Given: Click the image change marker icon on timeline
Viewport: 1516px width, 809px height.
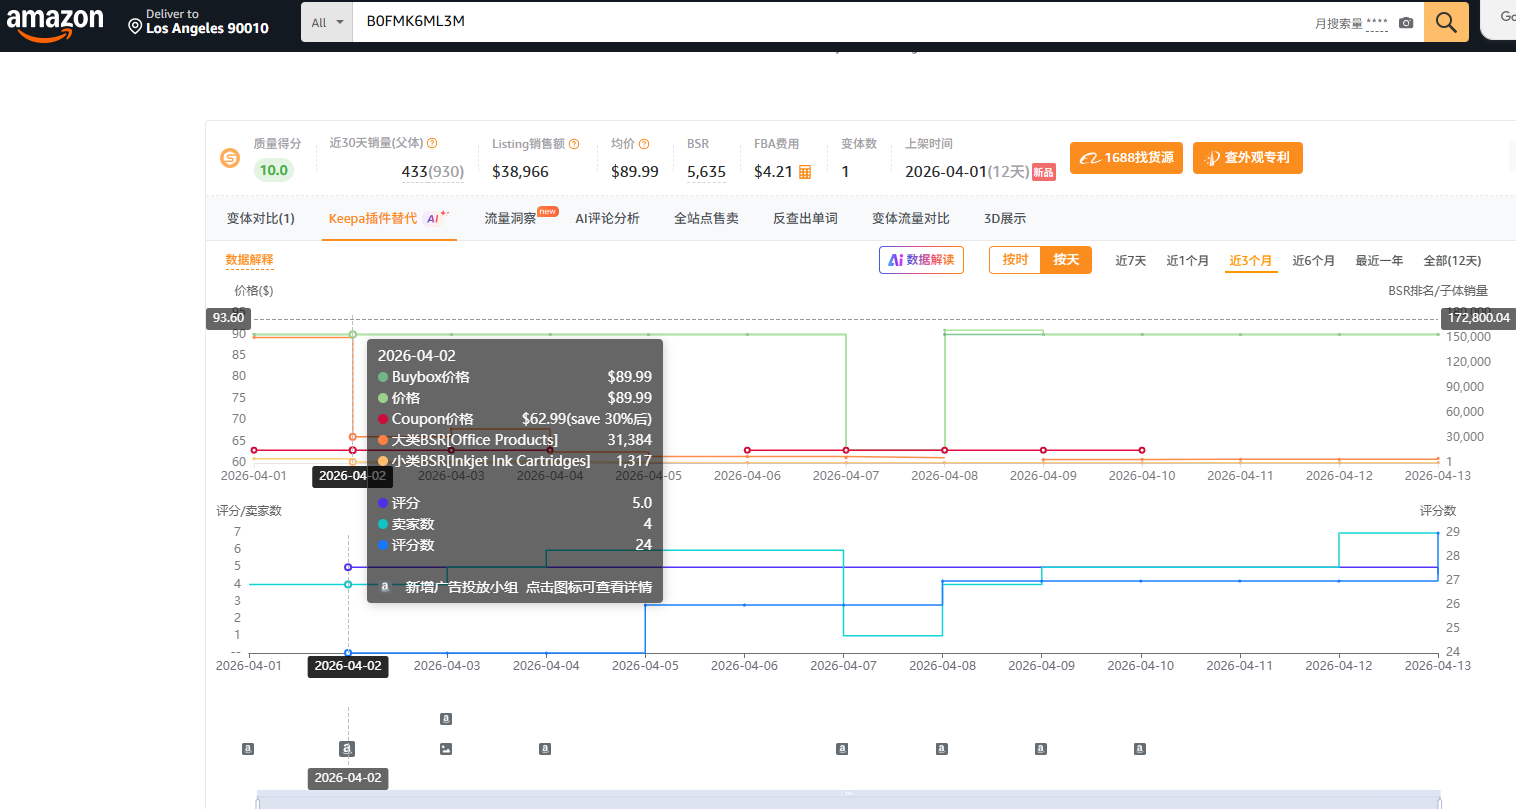Looking at the screenshot, I should 446,748.
